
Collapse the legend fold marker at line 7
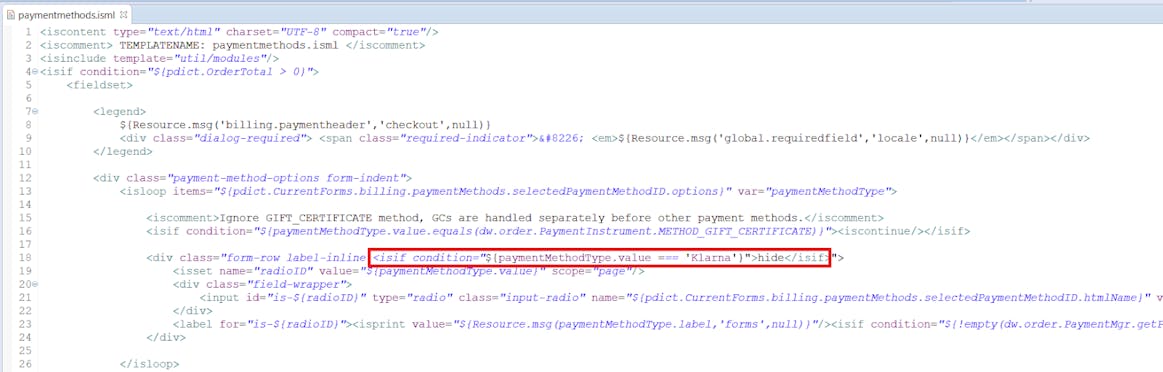pos(35,111)
